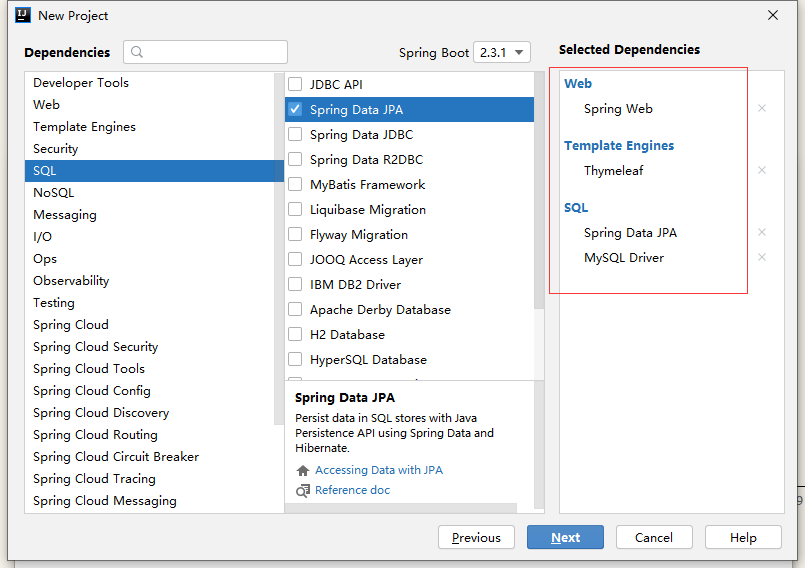Click the Reference doc icon
805x568 pixels.
pos(303,491)
